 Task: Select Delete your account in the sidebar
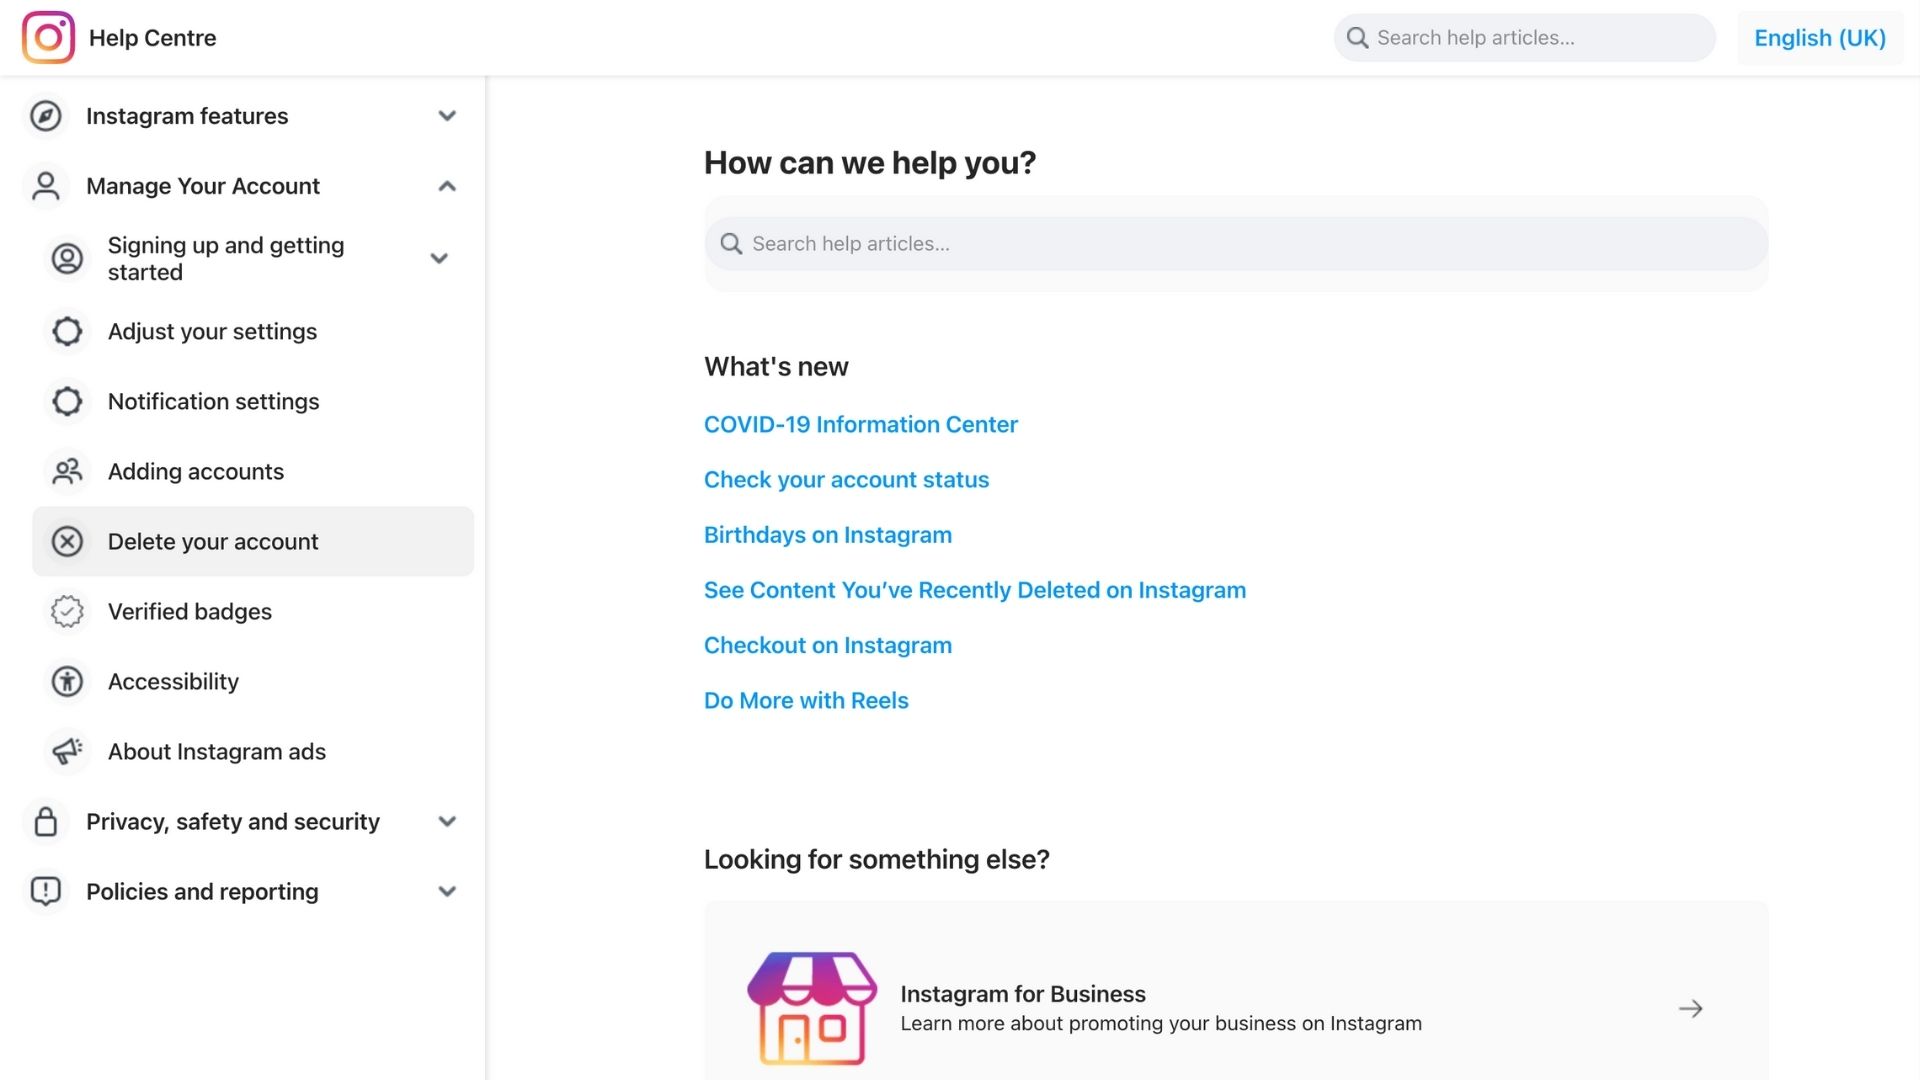[x=253, y=541]
